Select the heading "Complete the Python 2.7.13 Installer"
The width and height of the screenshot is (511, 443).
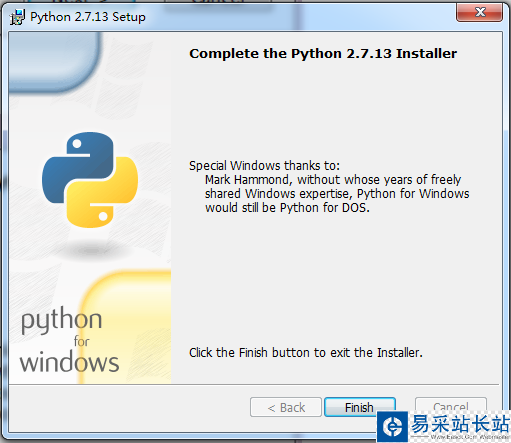(323, 53)
